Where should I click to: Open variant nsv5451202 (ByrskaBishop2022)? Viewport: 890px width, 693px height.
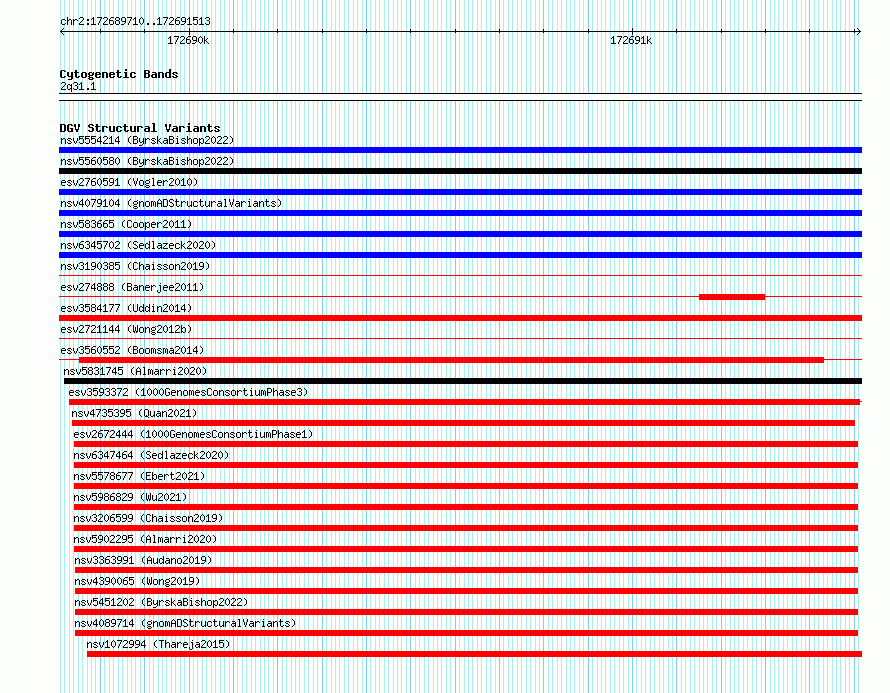(x=161, y=602)
